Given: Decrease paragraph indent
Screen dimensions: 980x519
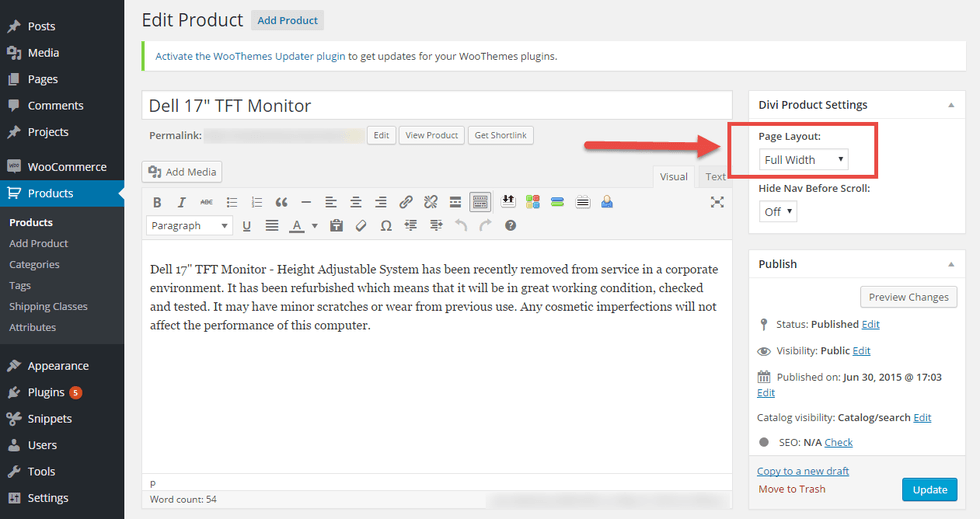Looking at the screenshot, I should click(x=411, y=226).
